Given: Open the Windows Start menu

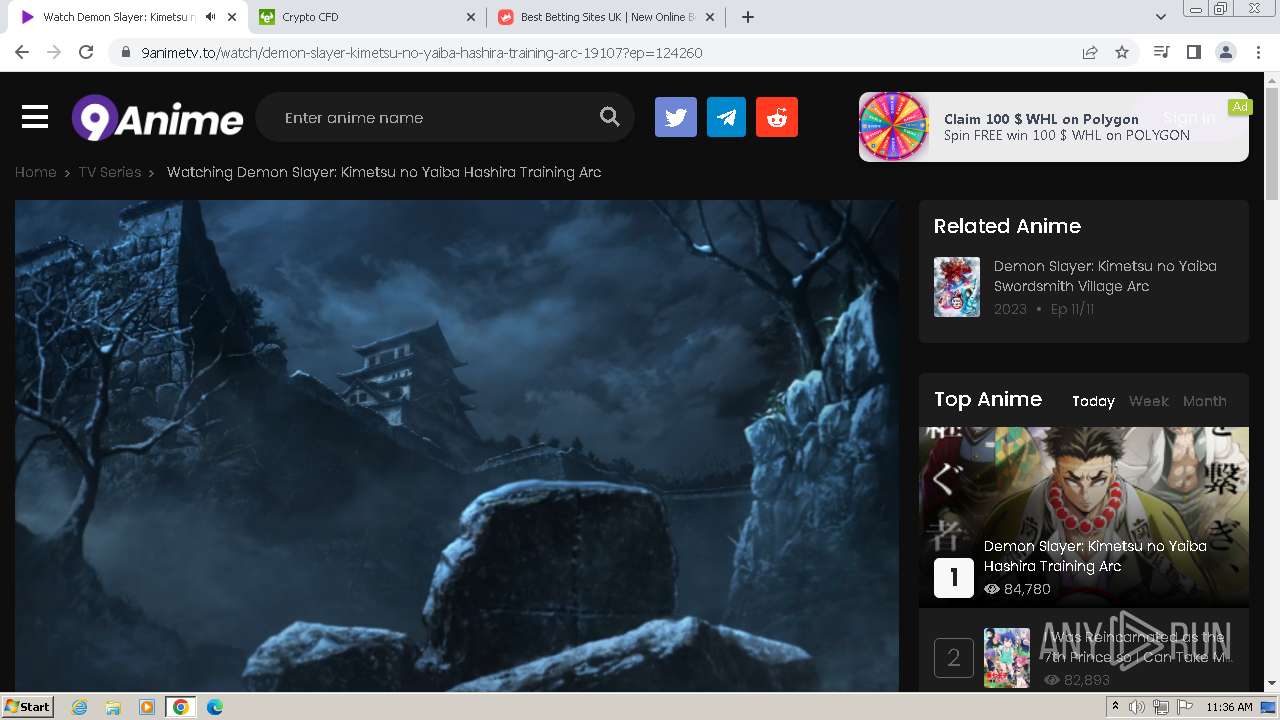Looking at the screenshot, I should (27, 707).
